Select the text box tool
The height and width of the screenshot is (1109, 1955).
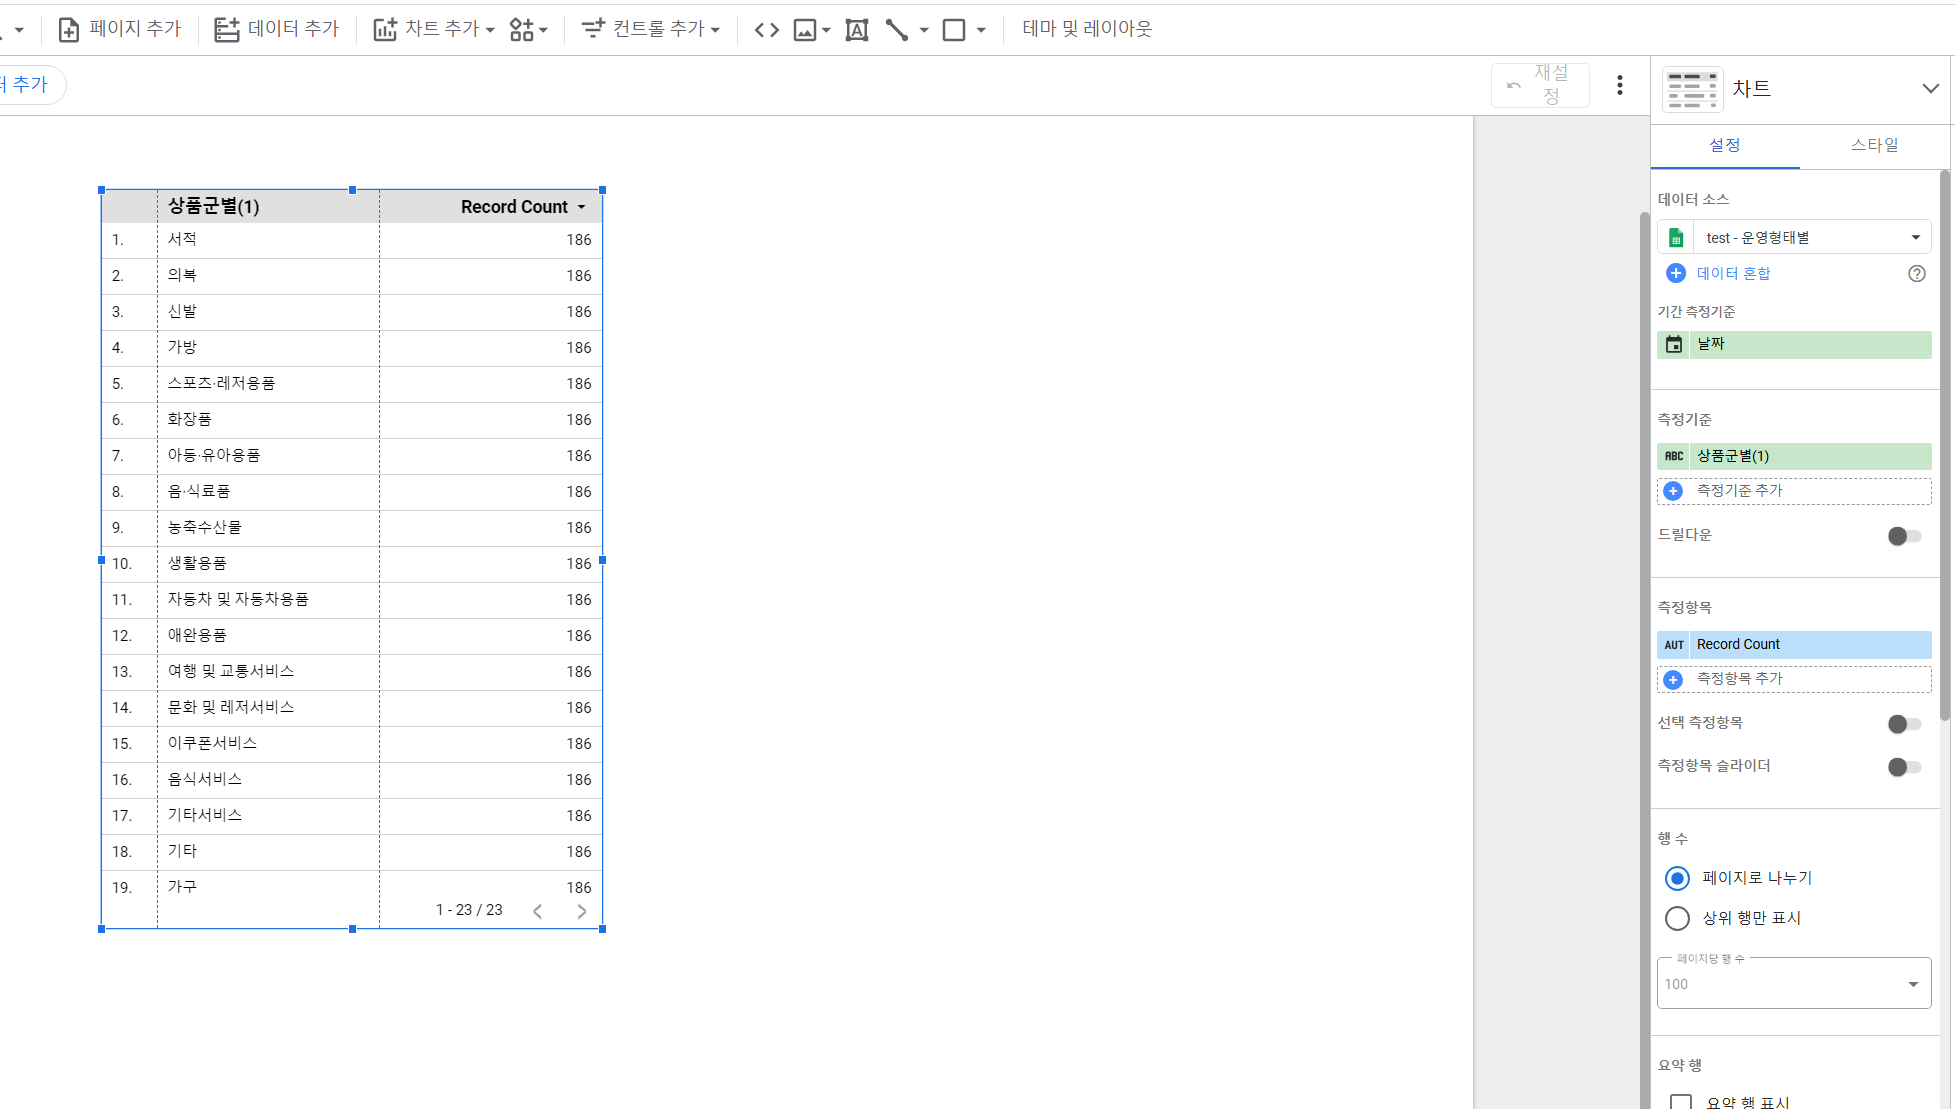[x=857, y=30]
